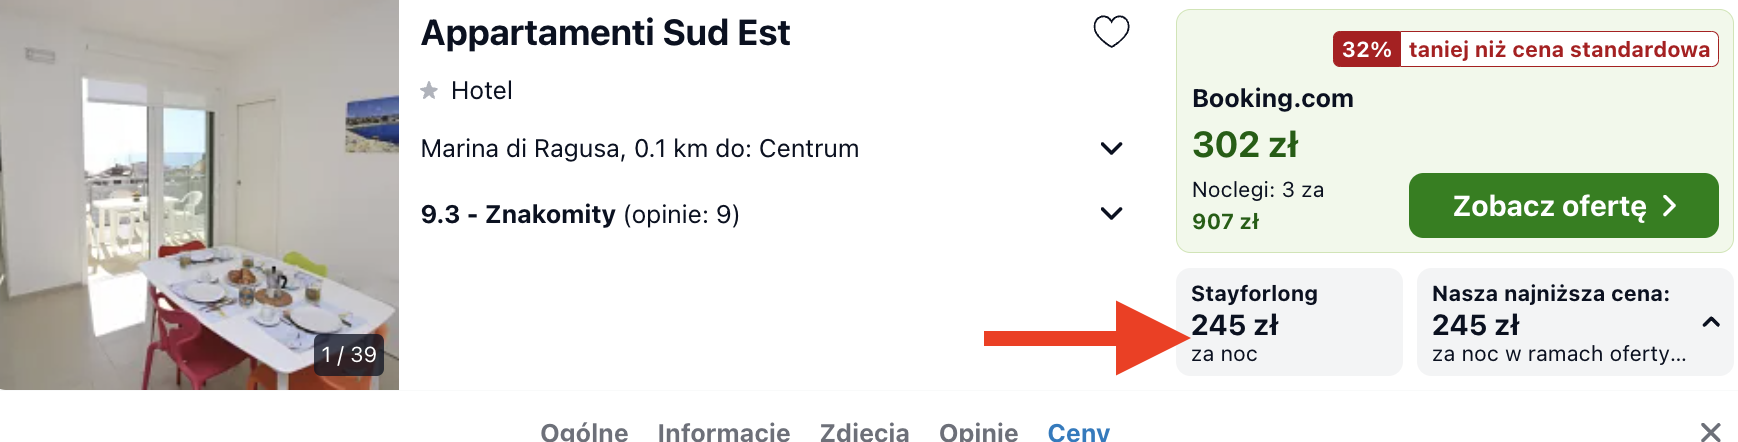Screen dimensions: 1738x442
Task: Open the Stayforlong 245 zł offer
Action: 1289,322
